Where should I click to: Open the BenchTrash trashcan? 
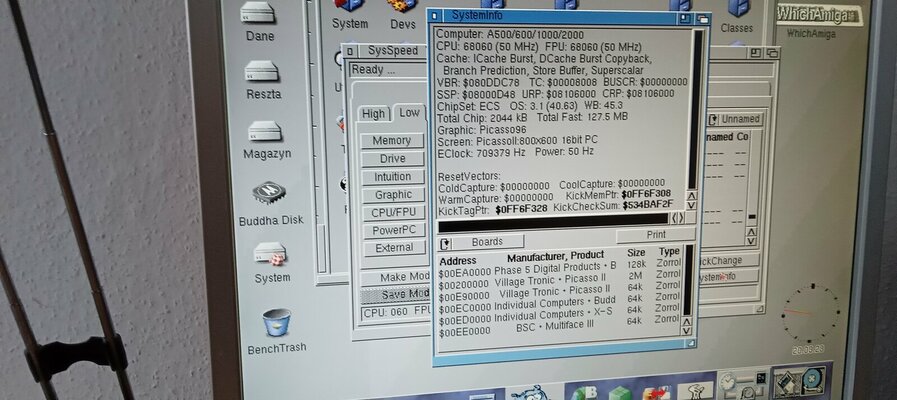[x=275, y=323]
